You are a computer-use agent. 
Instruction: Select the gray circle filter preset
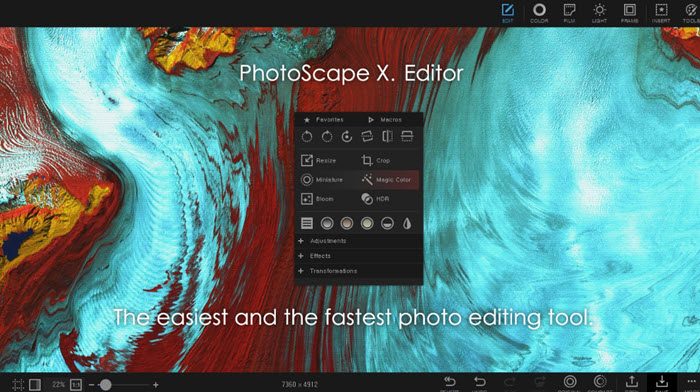point(327,223)
